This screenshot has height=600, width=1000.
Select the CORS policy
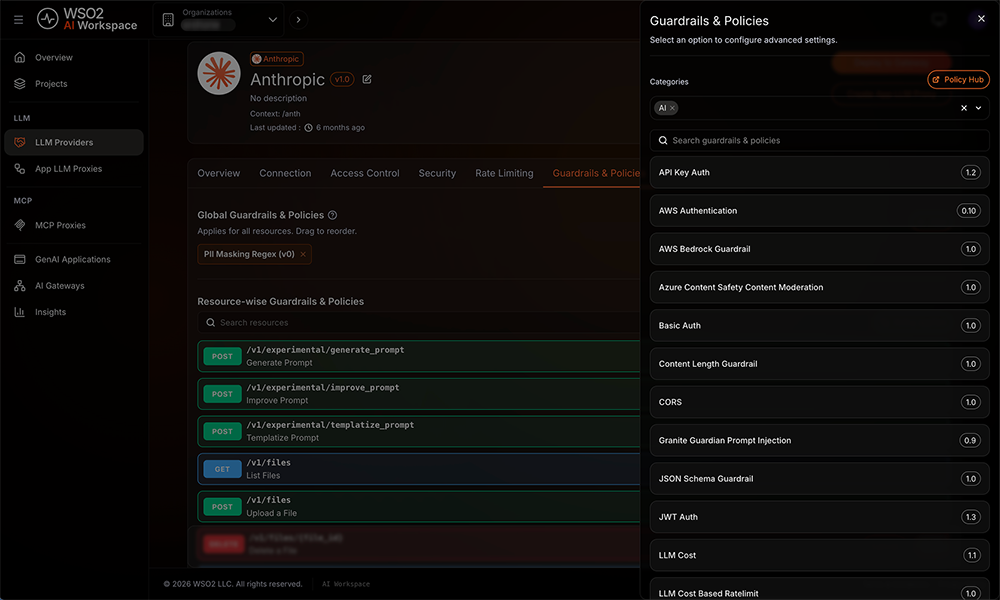pyautogui.click(x=820, y=402)
